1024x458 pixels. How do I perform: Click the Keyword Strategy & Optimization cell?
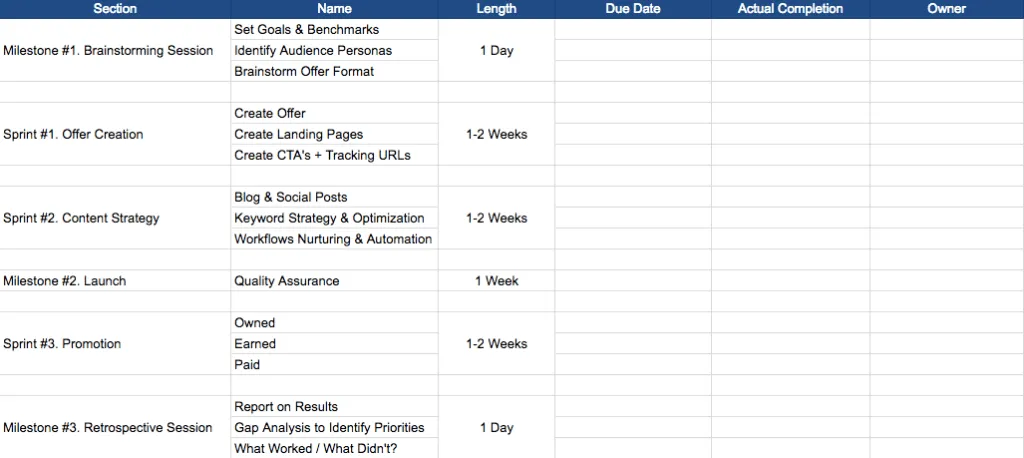coord(329,218)
